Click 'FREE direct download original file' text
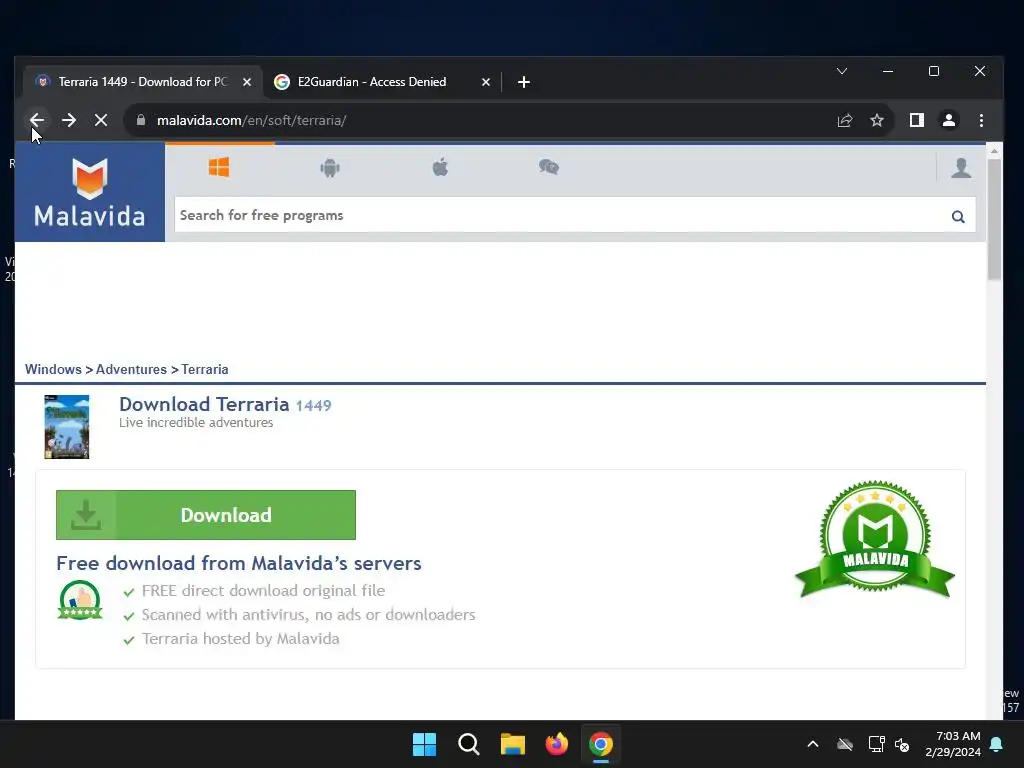This screenshot has height=768, width=1024. click(x=263, y=590)
